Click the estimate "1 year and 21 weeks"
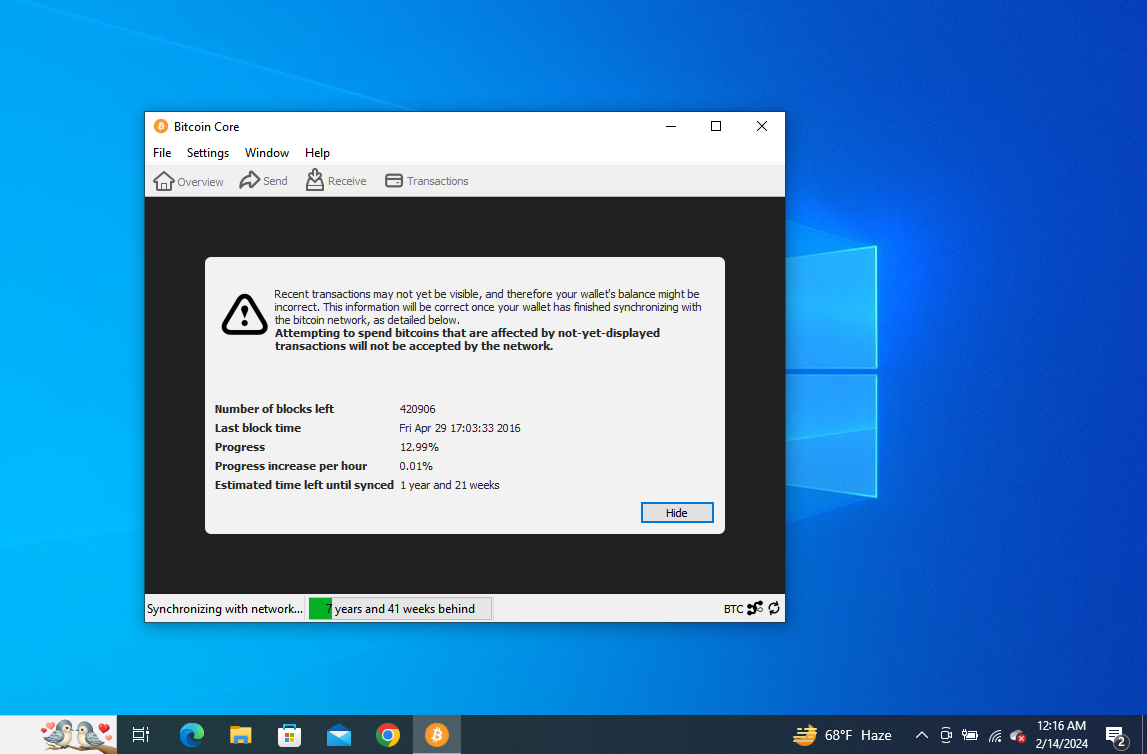 450,485
